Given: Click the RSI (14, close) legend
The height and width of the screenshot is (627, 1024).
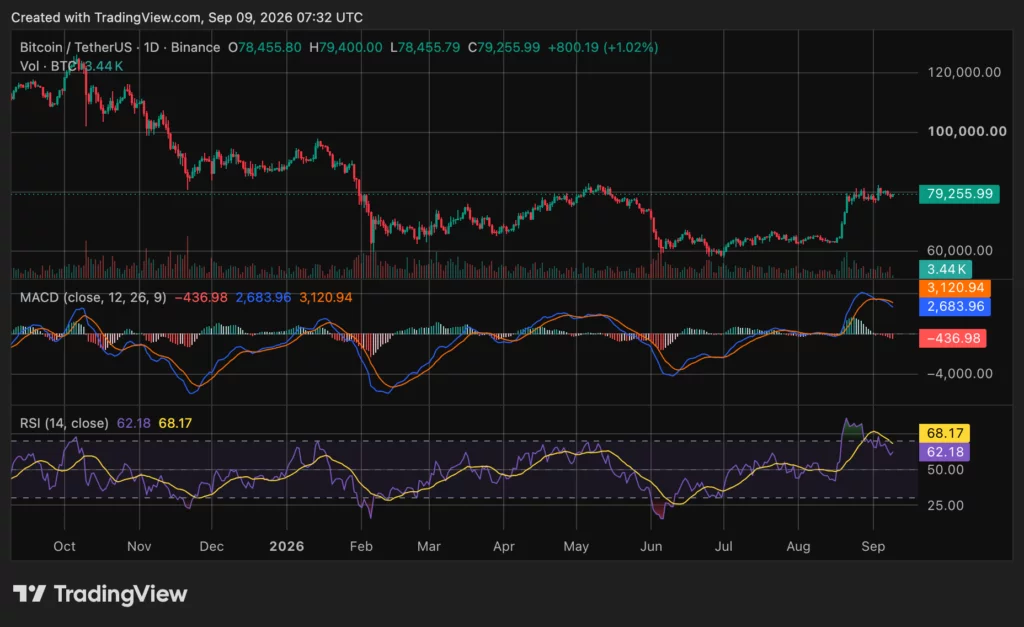Looking at the screenshot, I should pyautogui.click(x=64, y=423).
